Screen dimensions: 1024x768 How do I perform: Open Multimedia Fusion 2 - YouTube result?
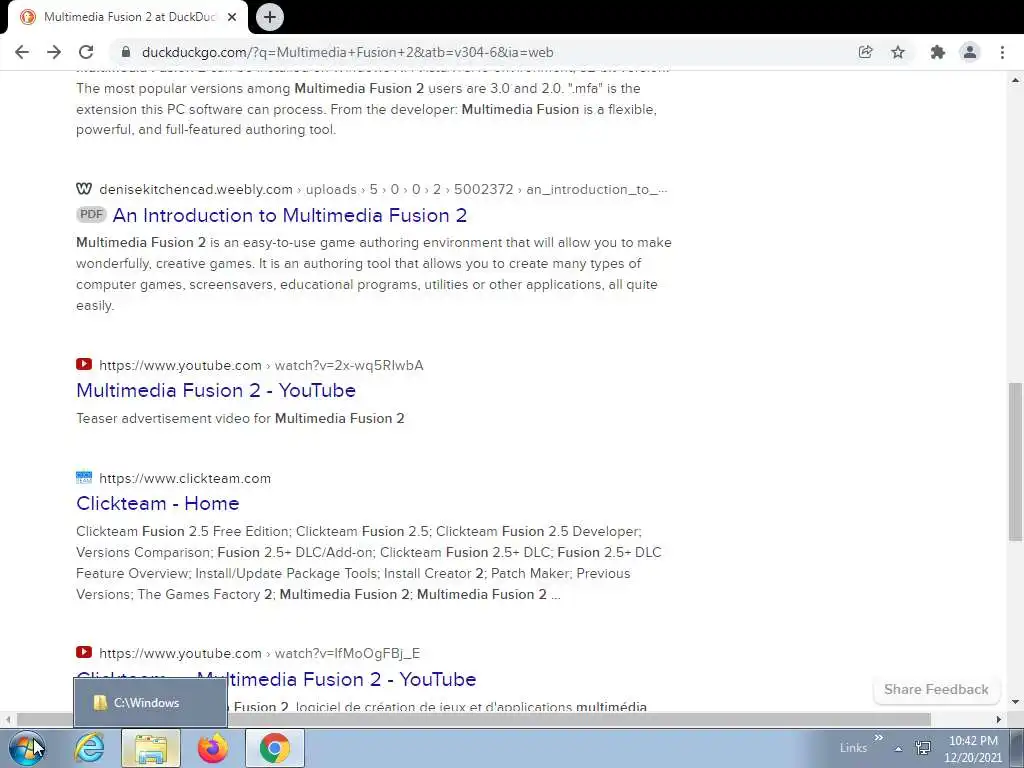pos(216,391)
